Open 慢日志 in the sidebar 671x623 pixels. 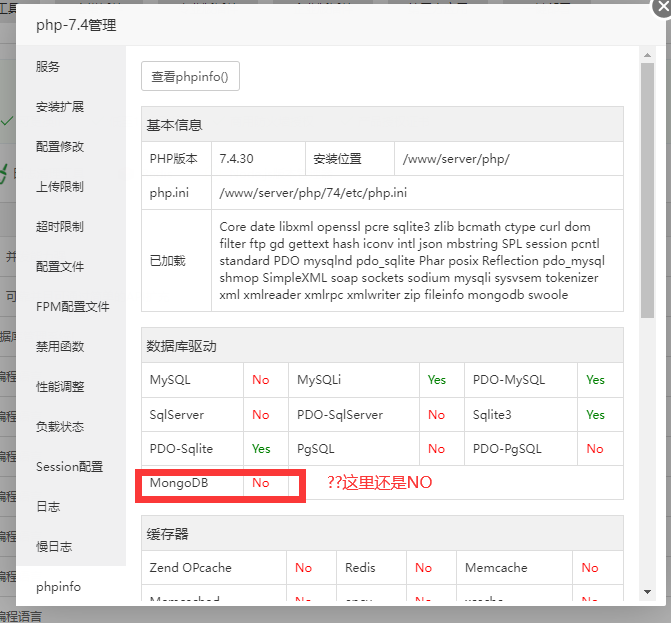54,546
